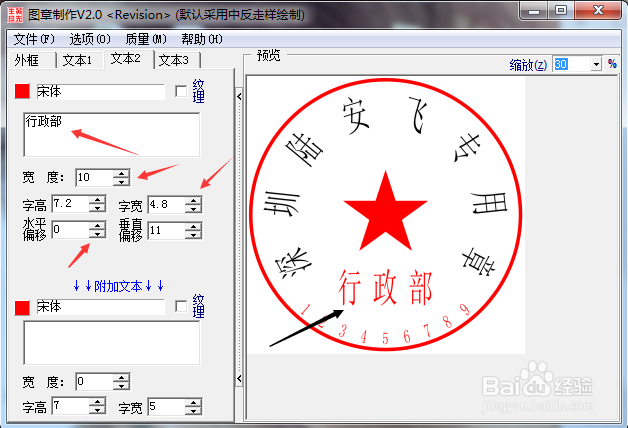Click the lower 字宽 field showing 5
The width and height of the screenshot is (628, 428).
(167, 407)
